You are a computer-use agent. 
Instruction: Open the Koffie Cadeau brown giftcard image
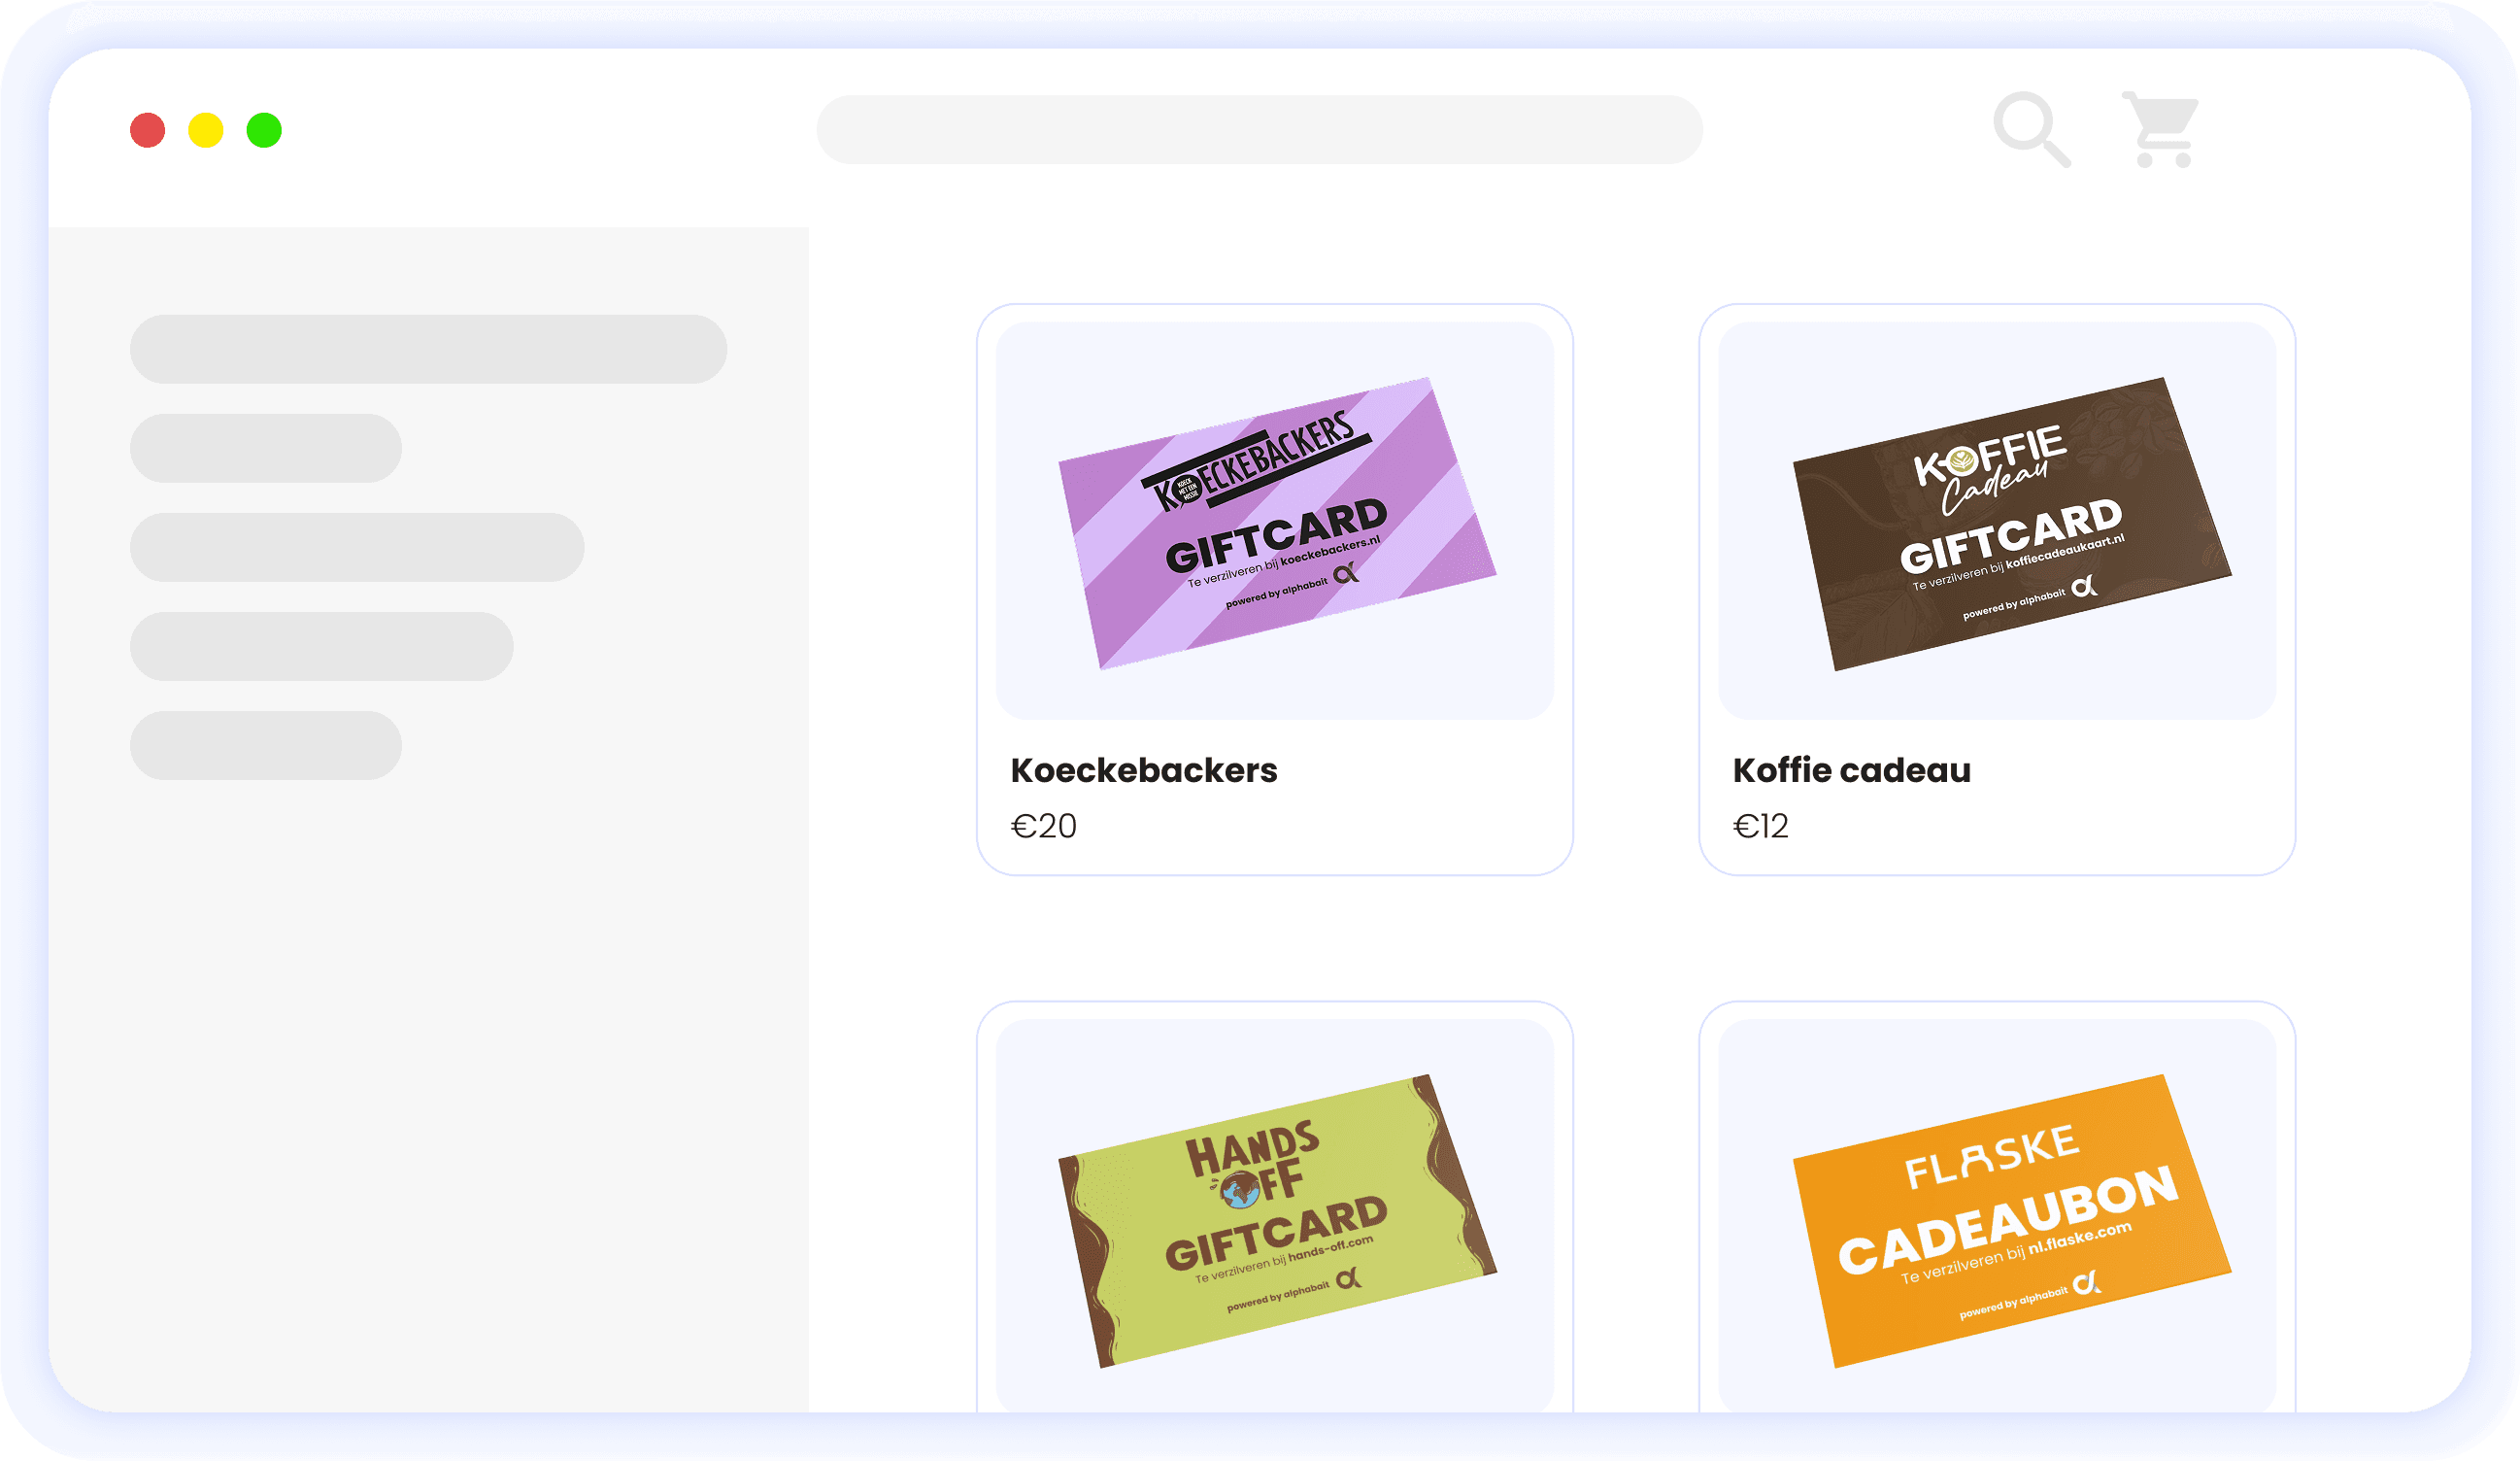2012,523
